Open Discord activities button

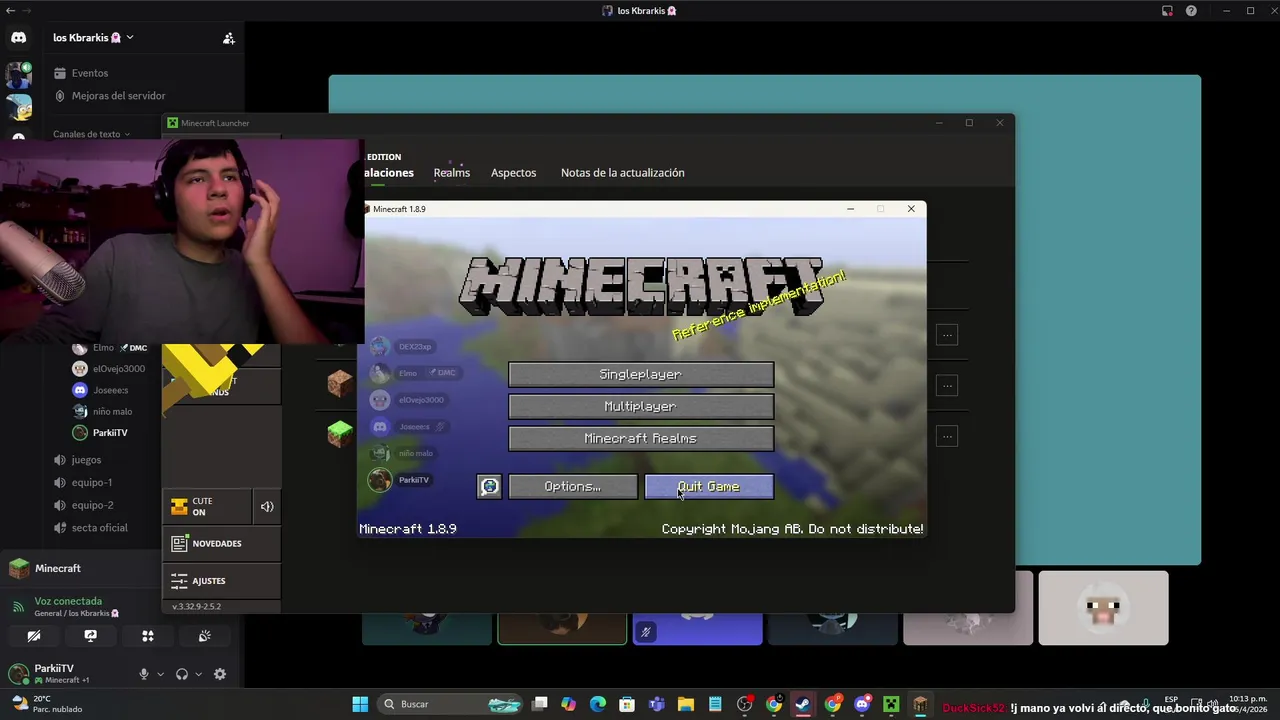pos(148,636)
